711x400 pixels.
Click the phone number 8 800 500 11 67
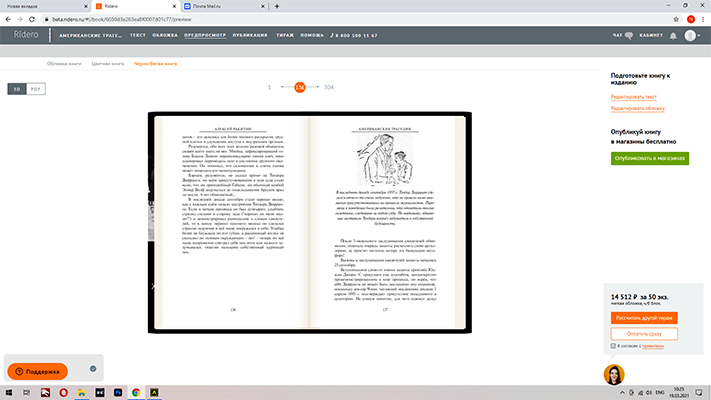point(356,35)
